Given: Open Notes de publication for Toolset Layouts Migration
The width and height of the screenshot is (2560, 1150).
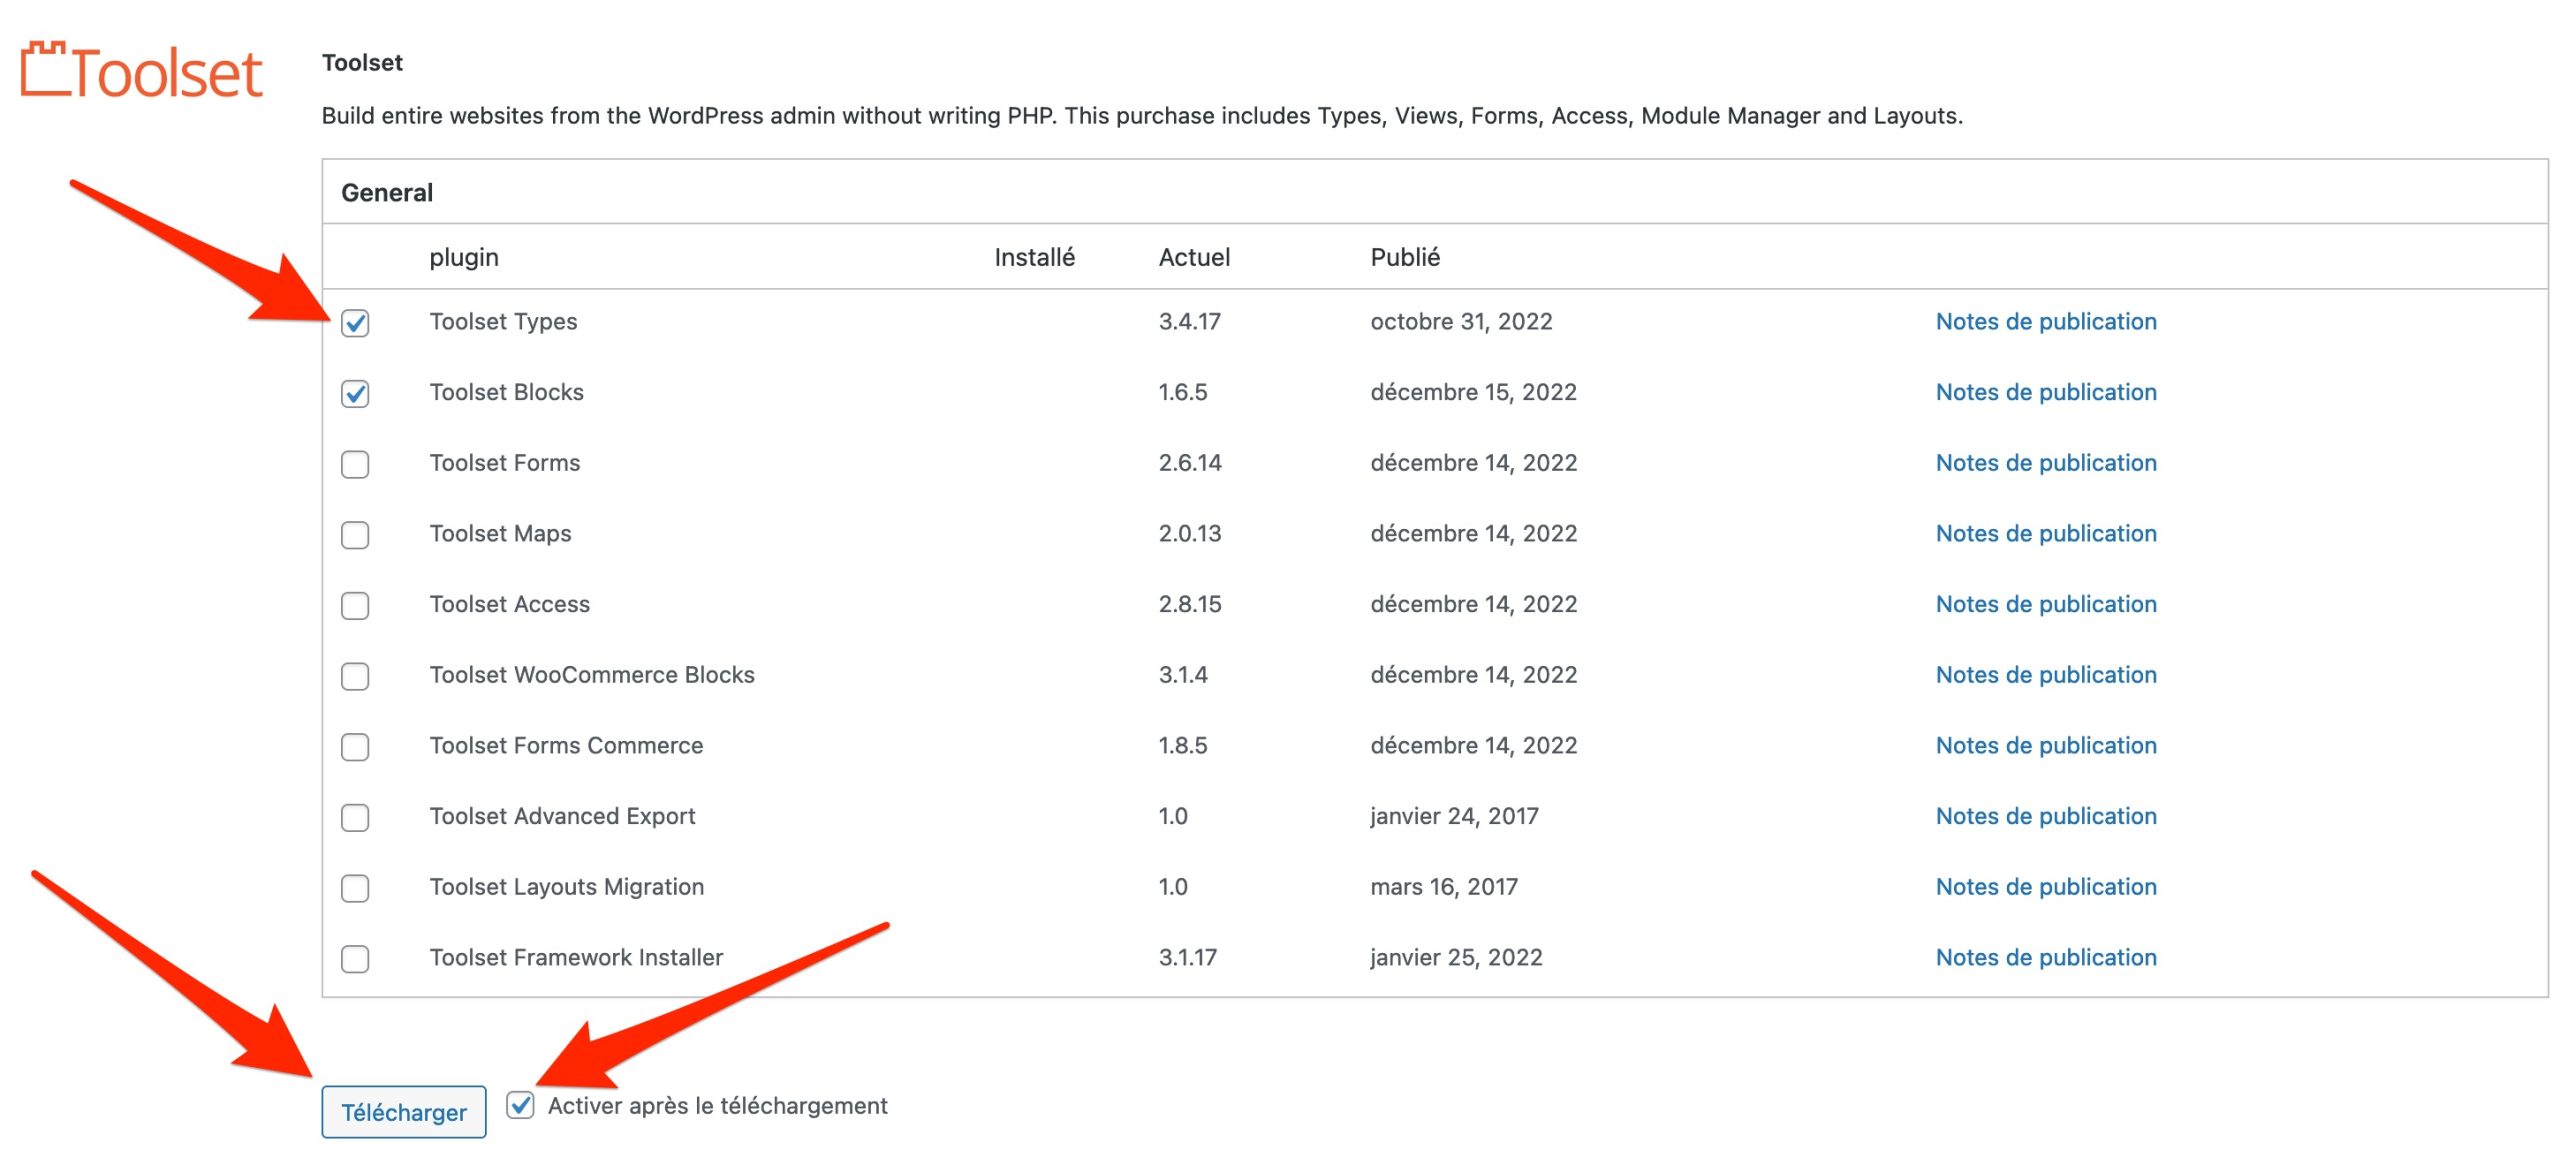Looking at the screenshot, I should [x=2046, y=887].
